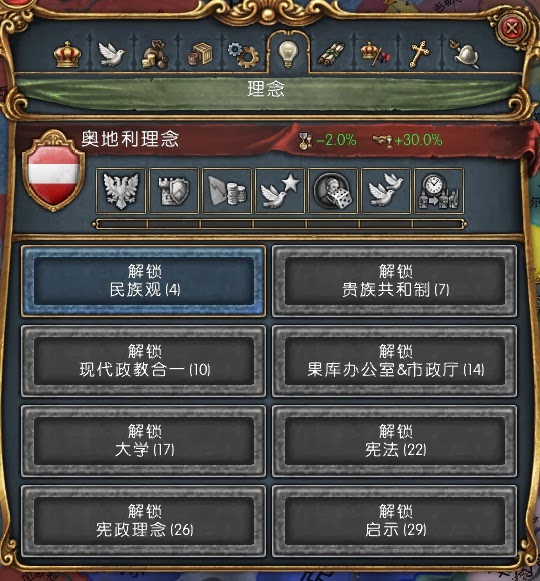540x581 pixels.
Task: Click the Austrian flag shield
Action: pyautogui.click(x=54, y=171)
